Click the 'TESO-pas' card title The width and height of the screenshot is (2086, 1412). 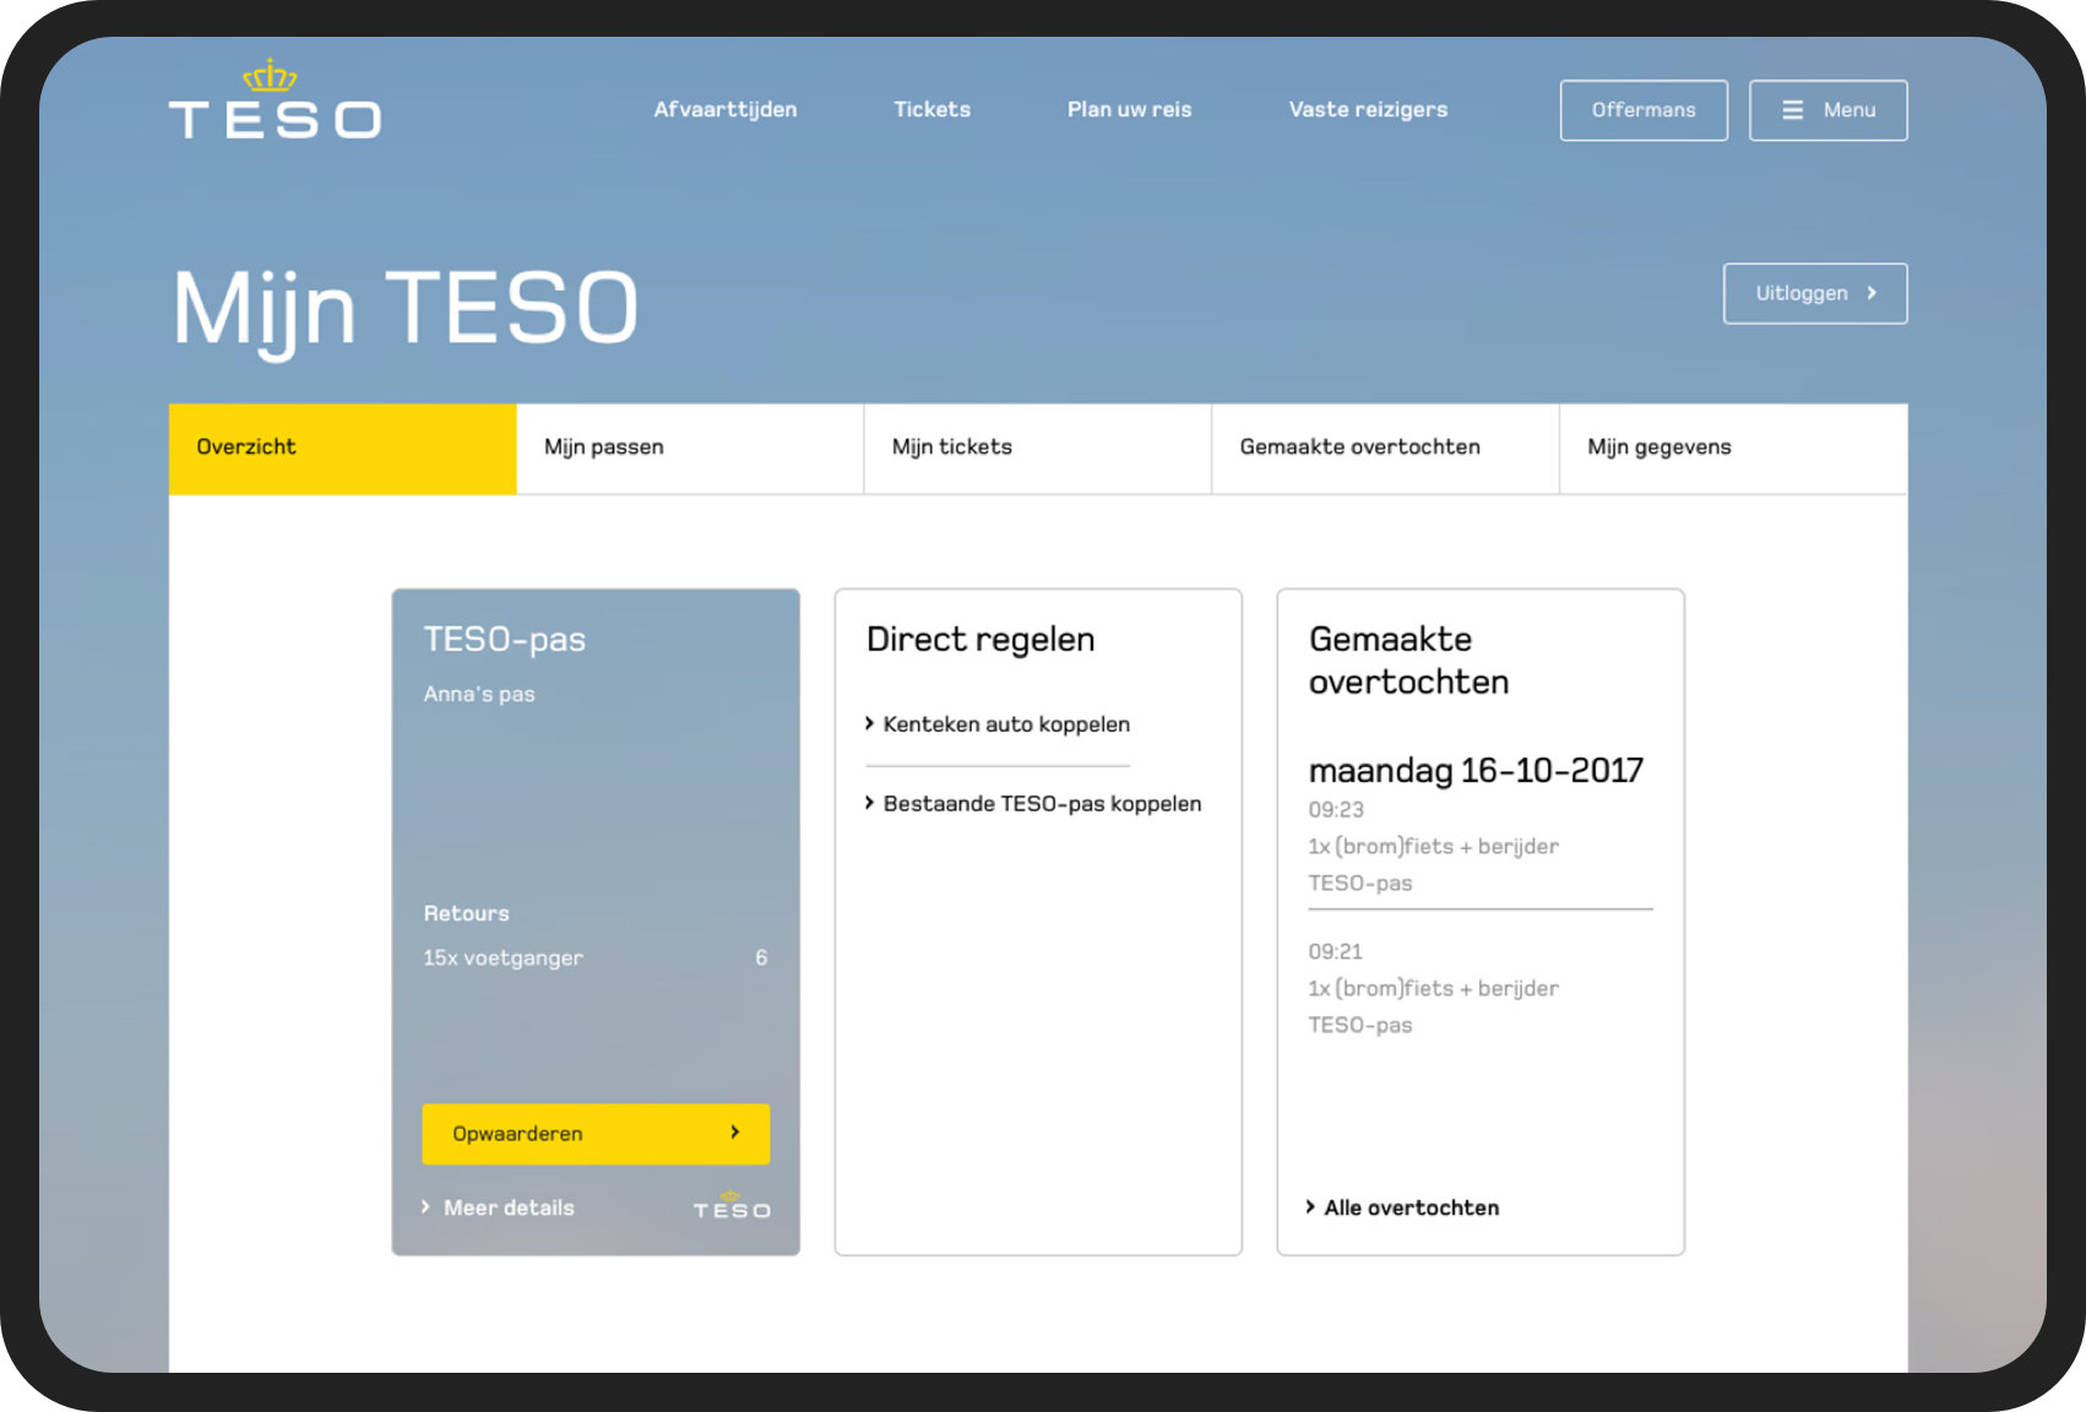pyautogui.click(x=504, y=639)
